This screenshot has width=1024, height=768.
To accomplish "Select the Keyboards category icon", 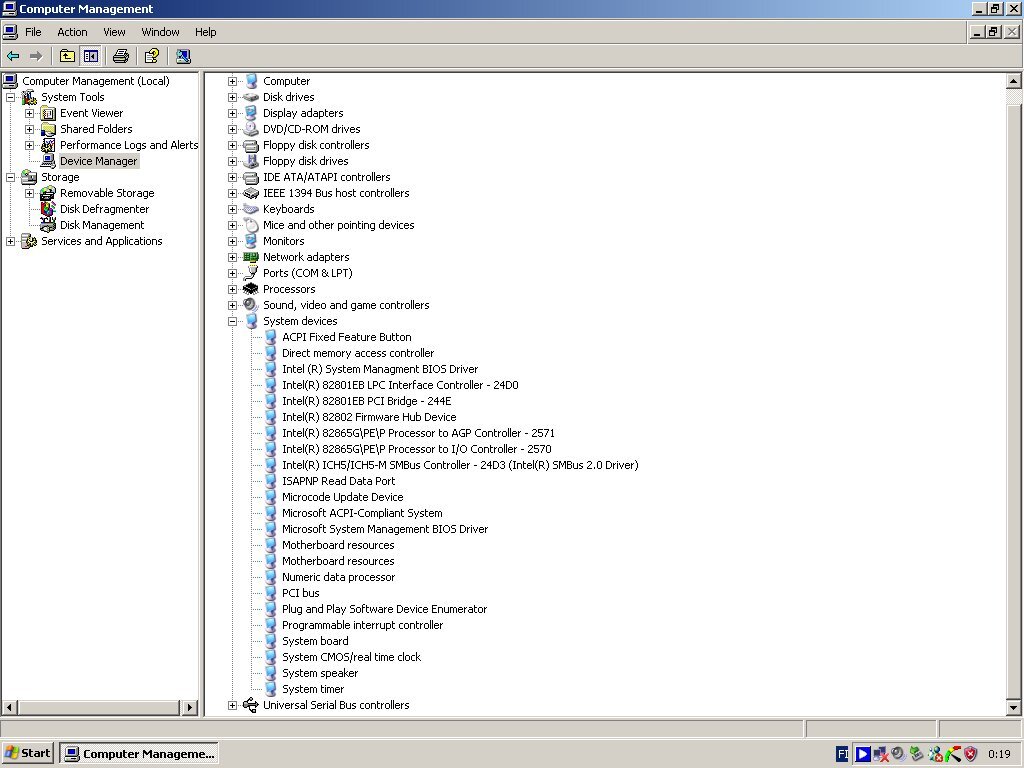I will [251, 209].
